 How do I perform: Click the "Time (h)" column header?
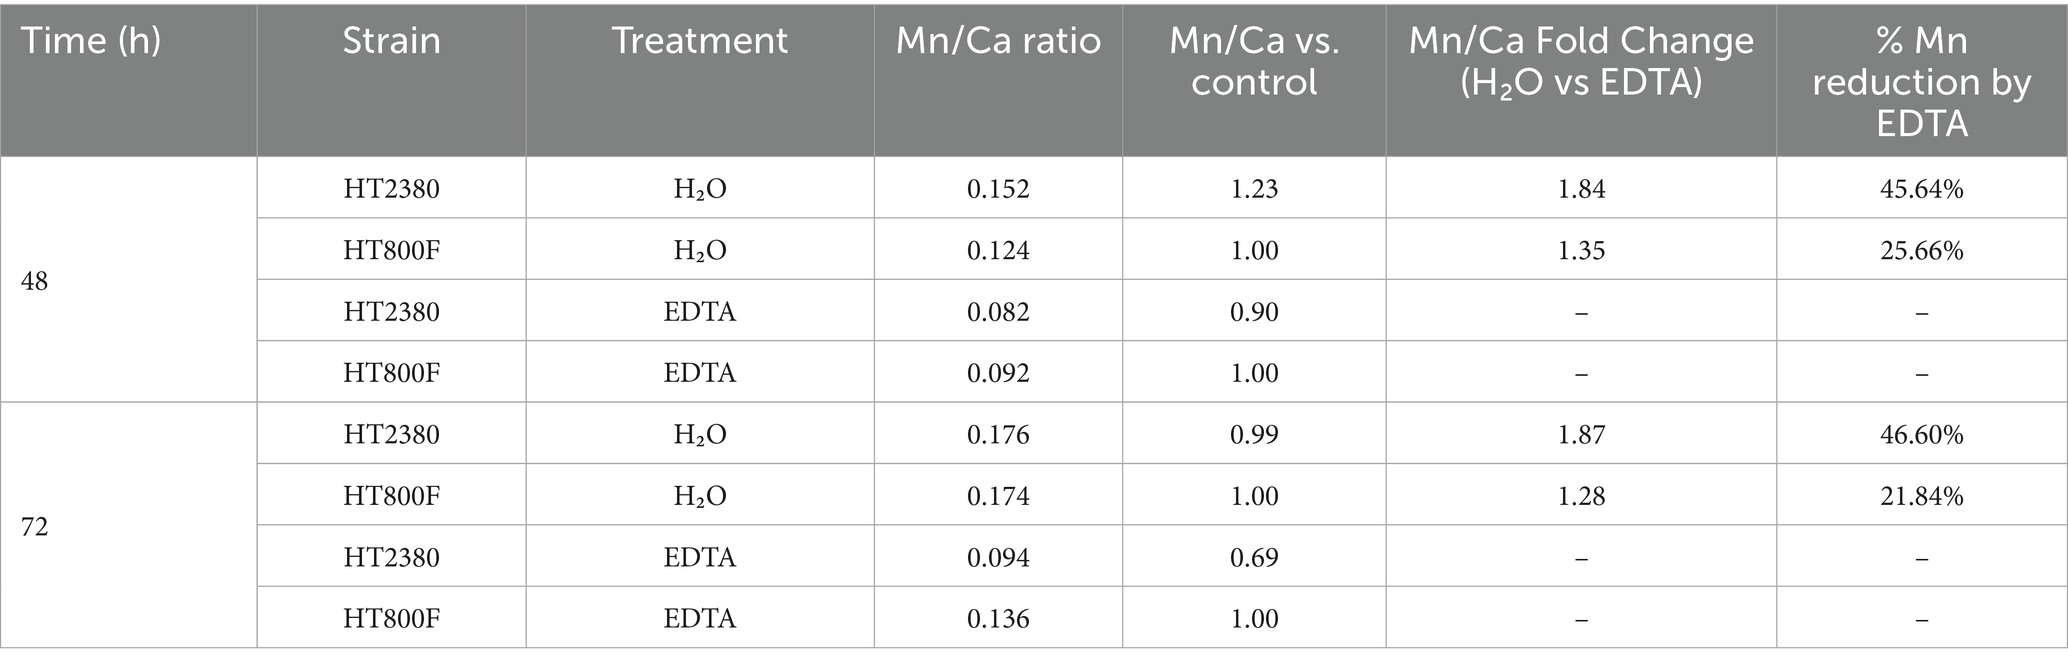point(91,41)
